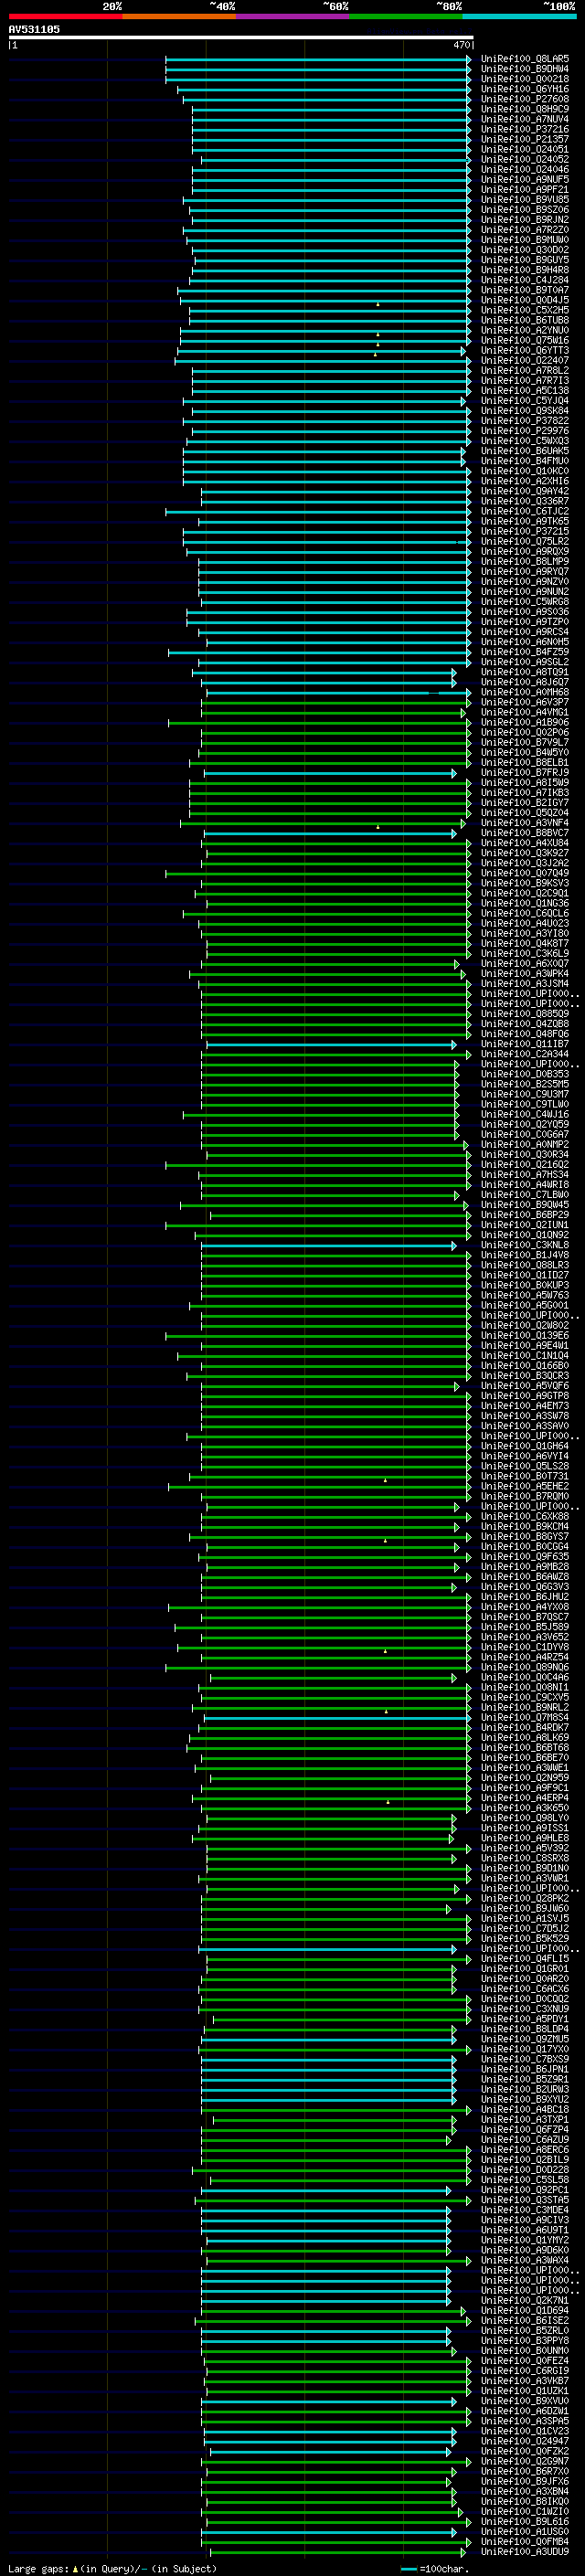Click the UniRef100_B5K529 label

pyautogui.click(x=524, y=1938)
